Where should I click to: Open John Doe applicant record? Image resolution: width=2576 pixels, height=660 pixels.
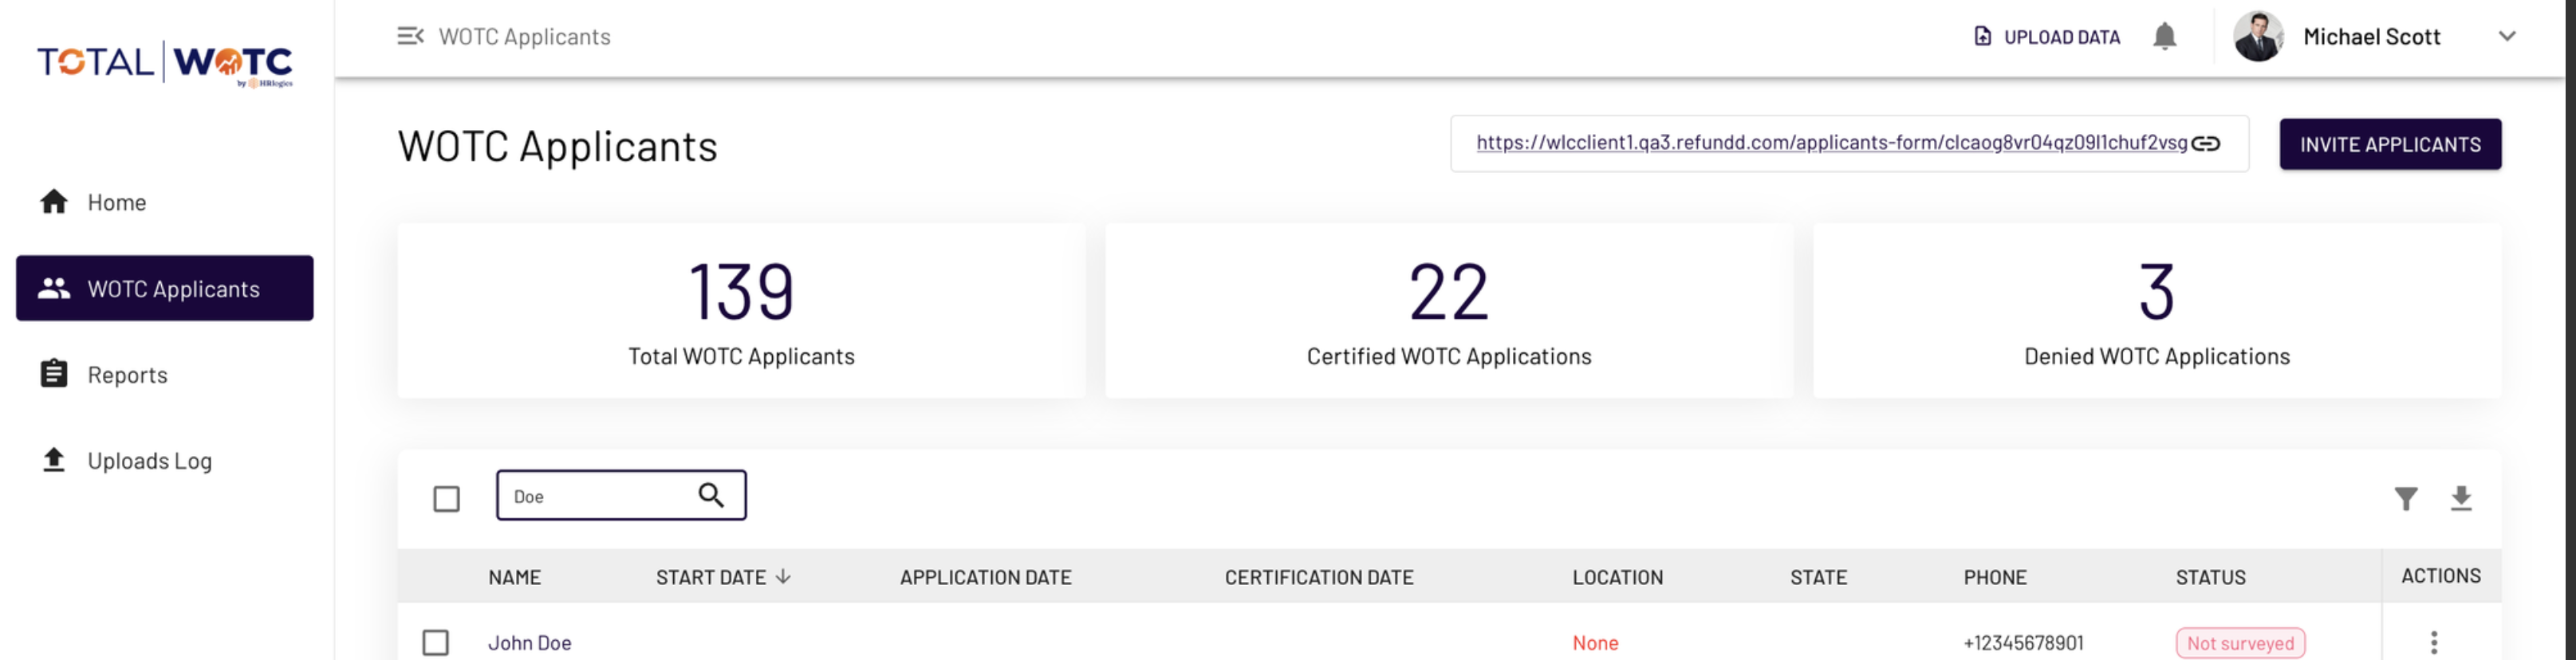click(529, 643)
